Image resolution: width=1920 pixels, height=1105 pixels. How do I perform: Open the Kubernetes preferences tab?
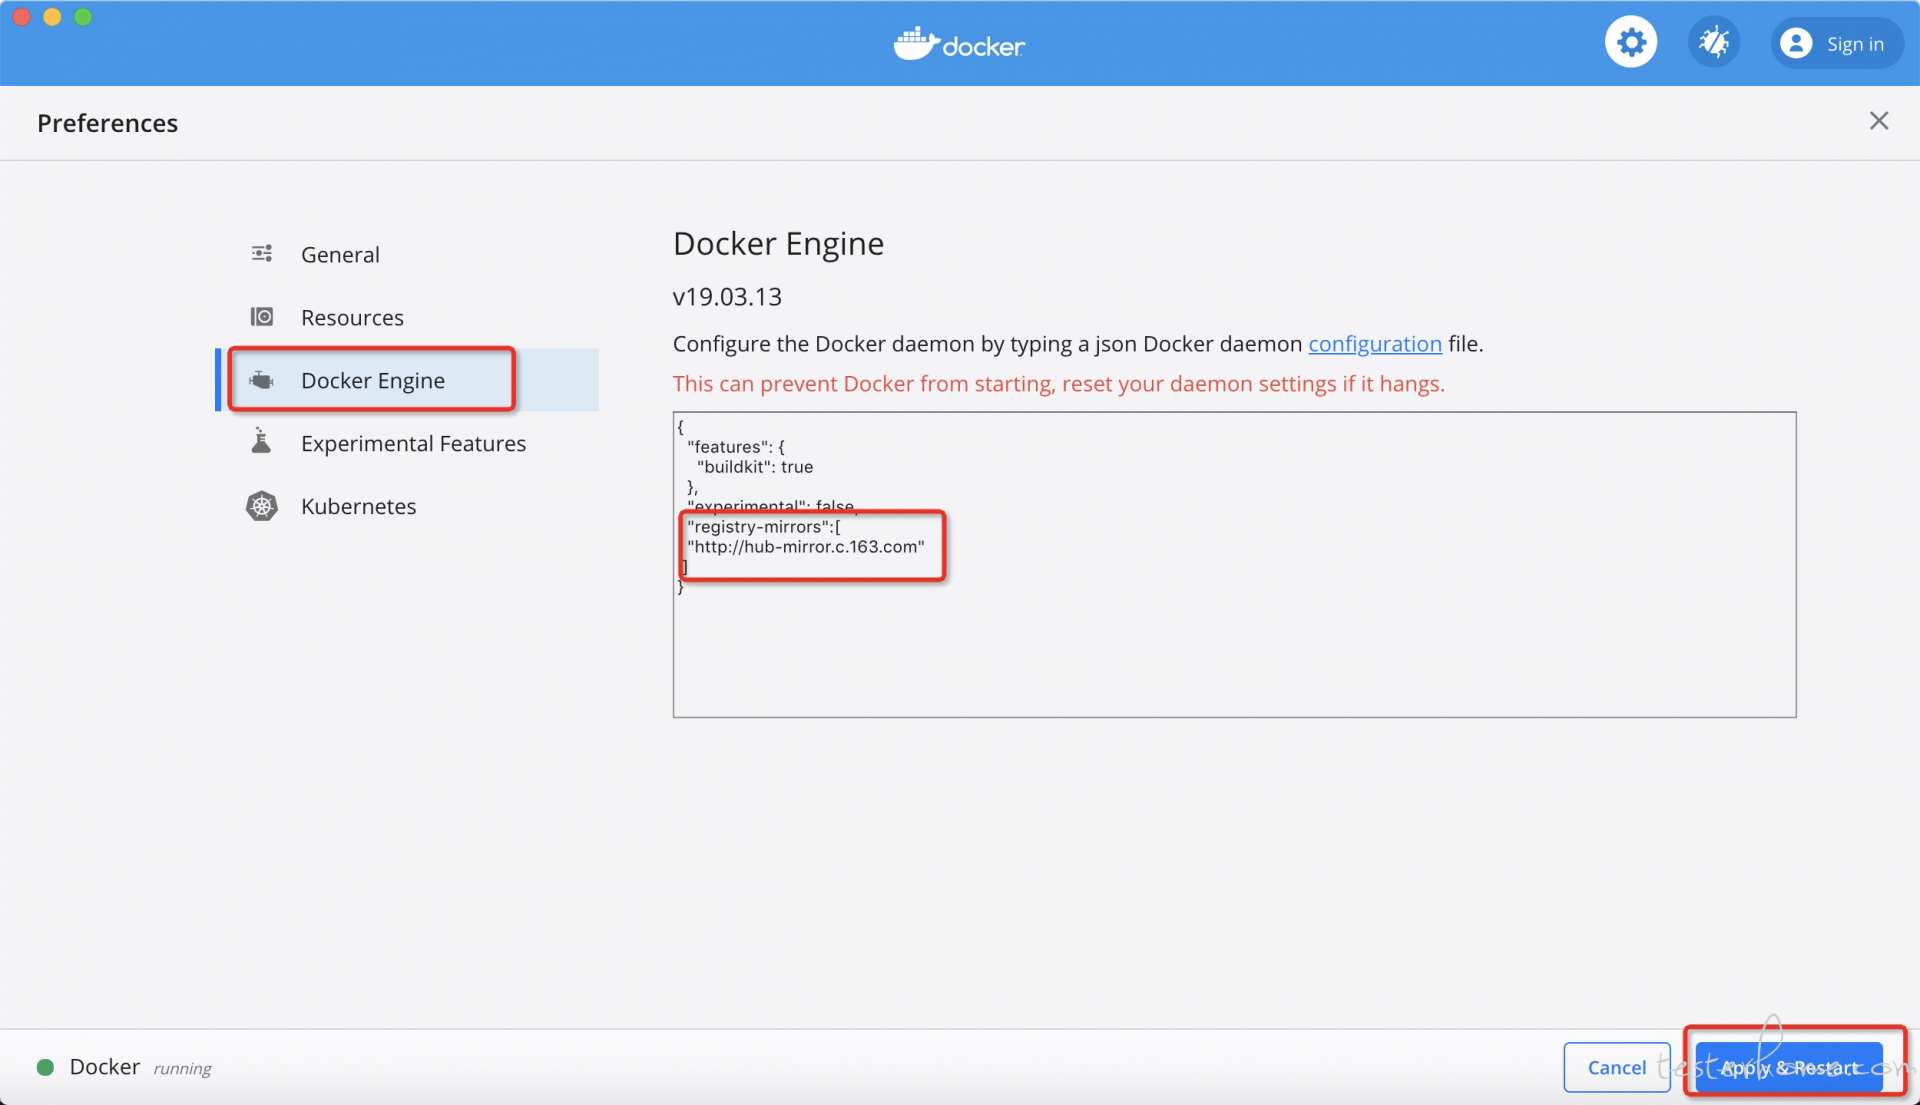pos(408,506)
